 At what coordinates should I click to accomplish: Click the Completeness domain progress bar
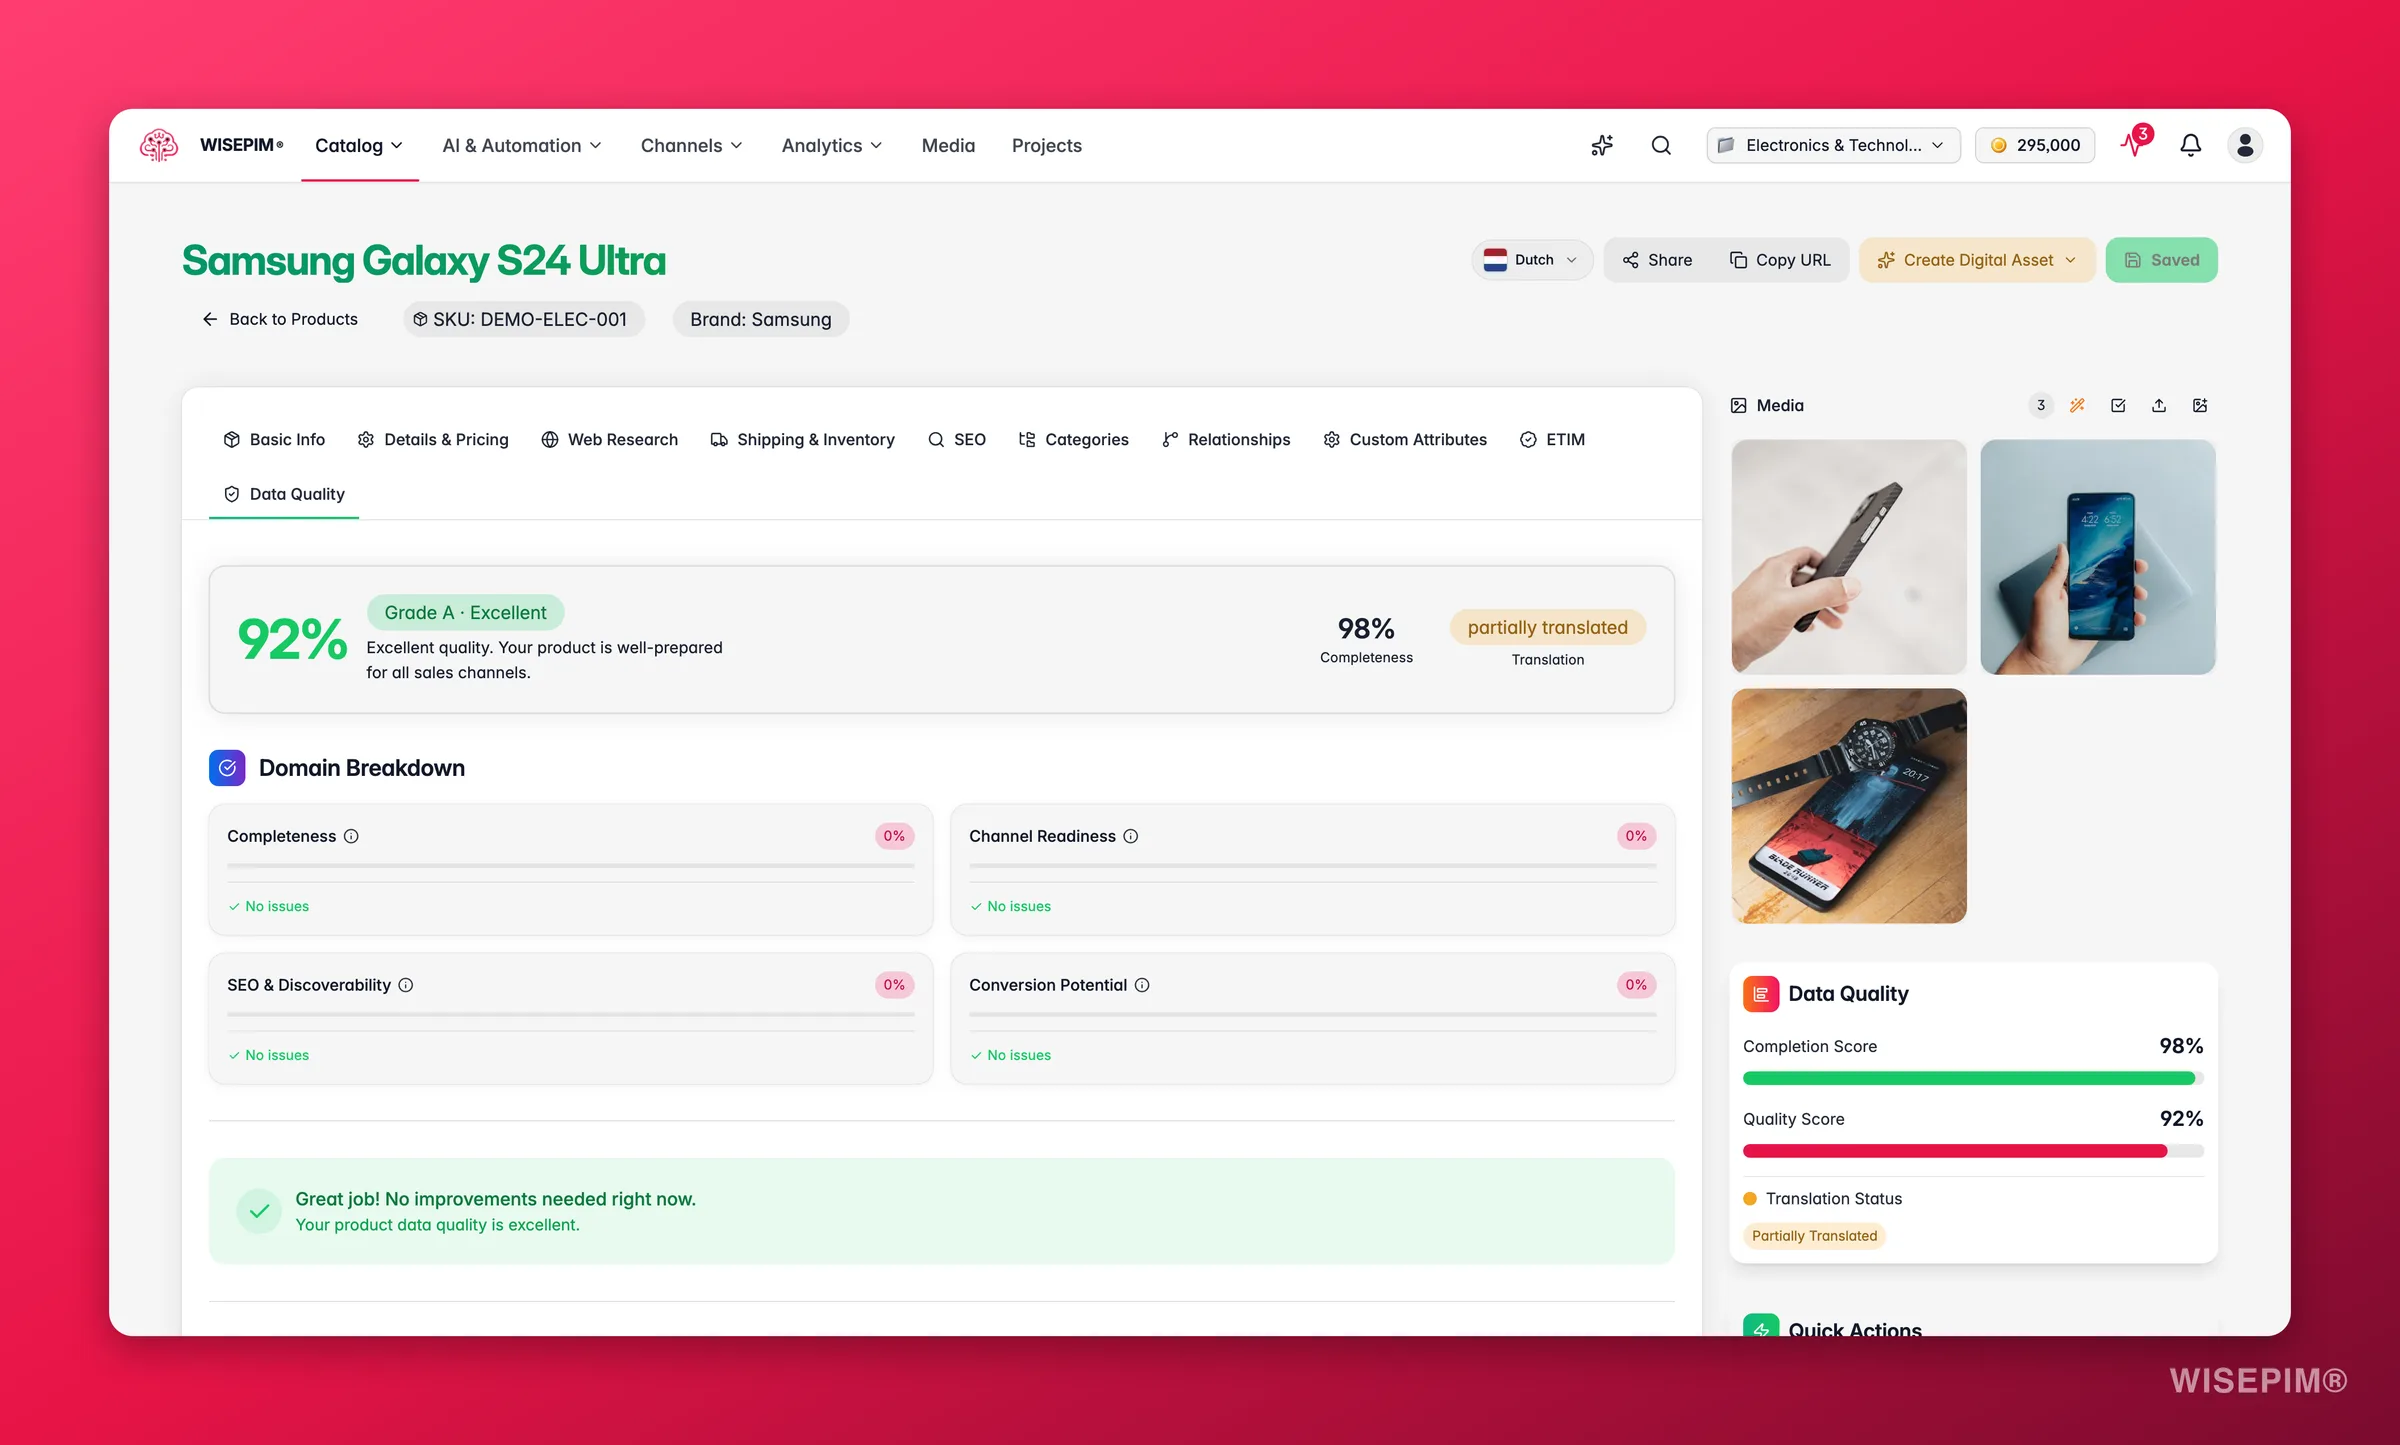point(570,866)
